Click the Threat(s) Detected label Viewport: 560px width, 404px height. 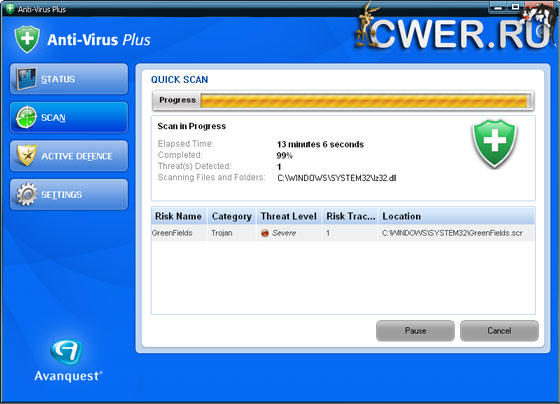pyautogui.click(x=194, y=166)
